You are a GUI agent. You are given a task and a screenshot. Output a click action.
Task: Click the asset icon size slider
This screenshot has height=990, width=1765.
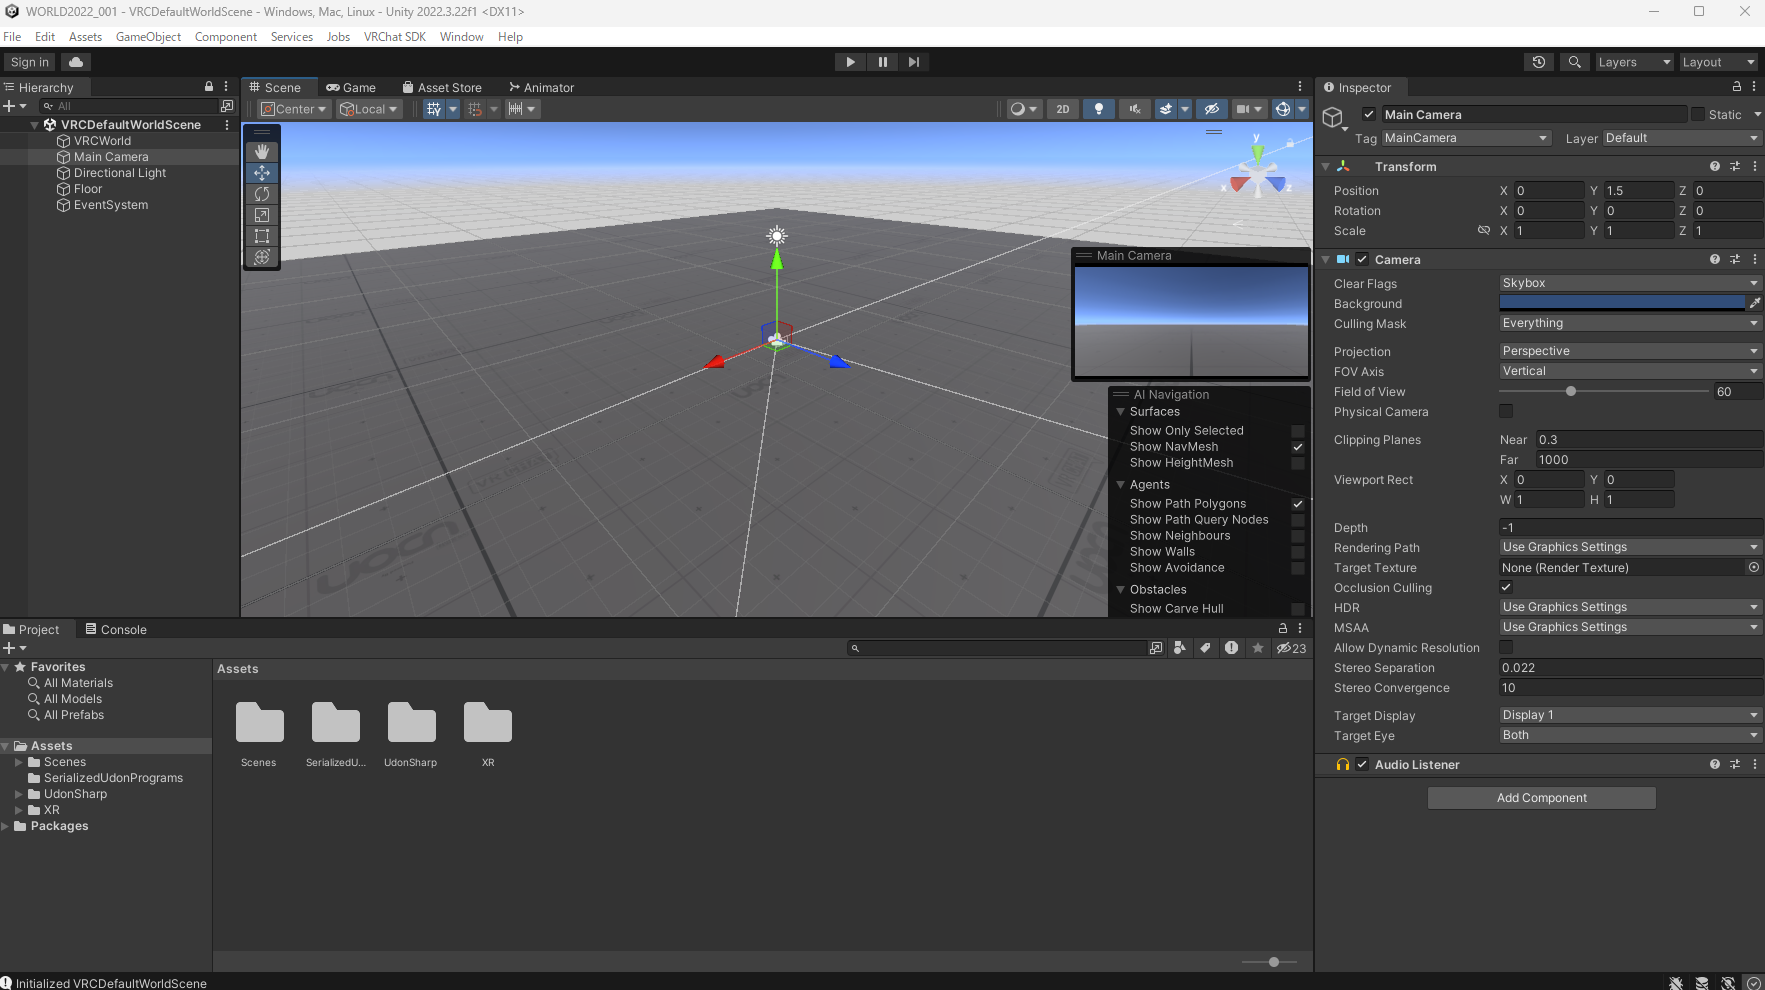tap(1270, 962)
